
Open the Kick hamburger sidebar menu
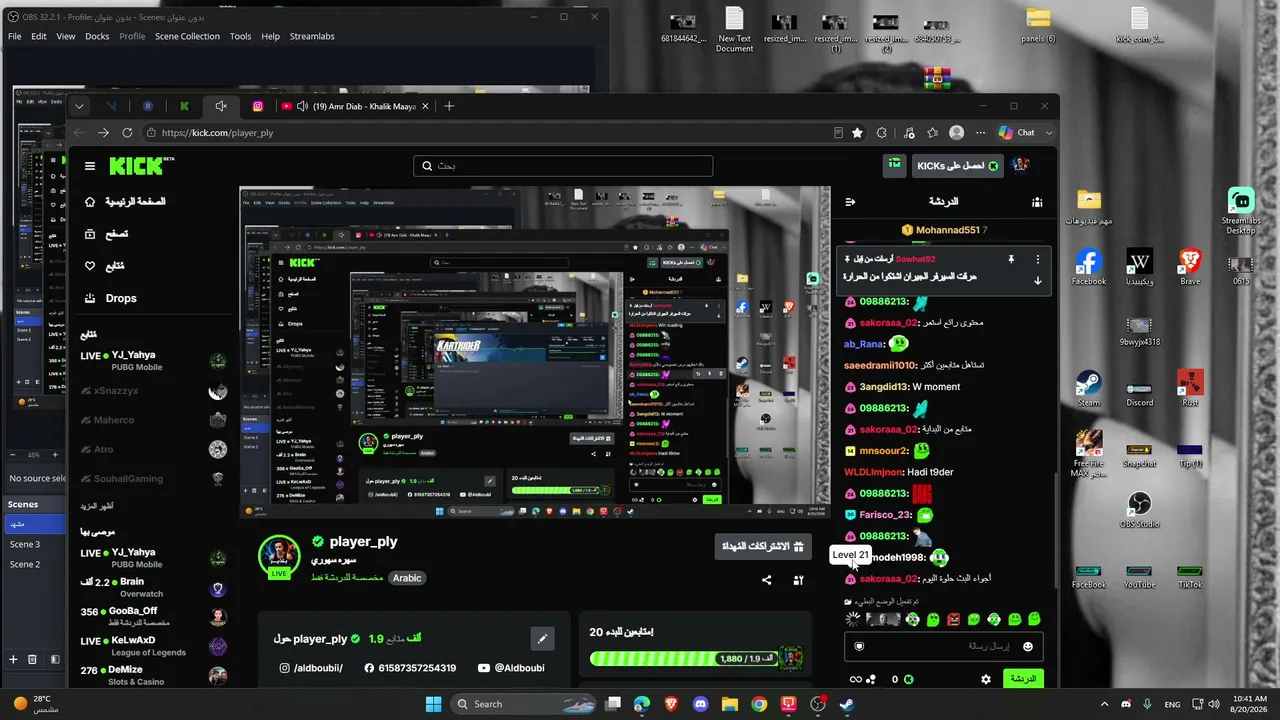coord(90,166)
